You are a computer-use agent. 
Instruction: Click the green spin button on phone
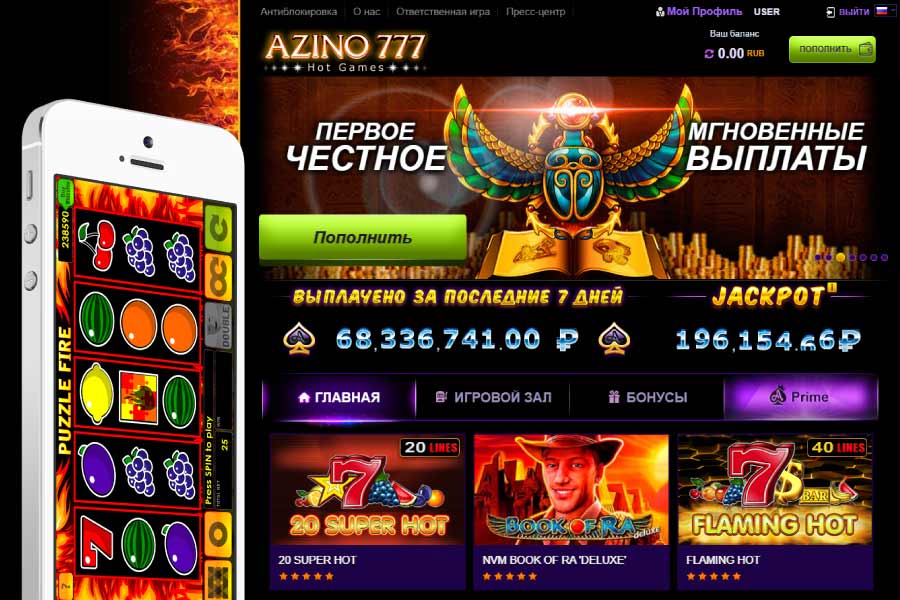pyautogui.click(x=218, y=229)
